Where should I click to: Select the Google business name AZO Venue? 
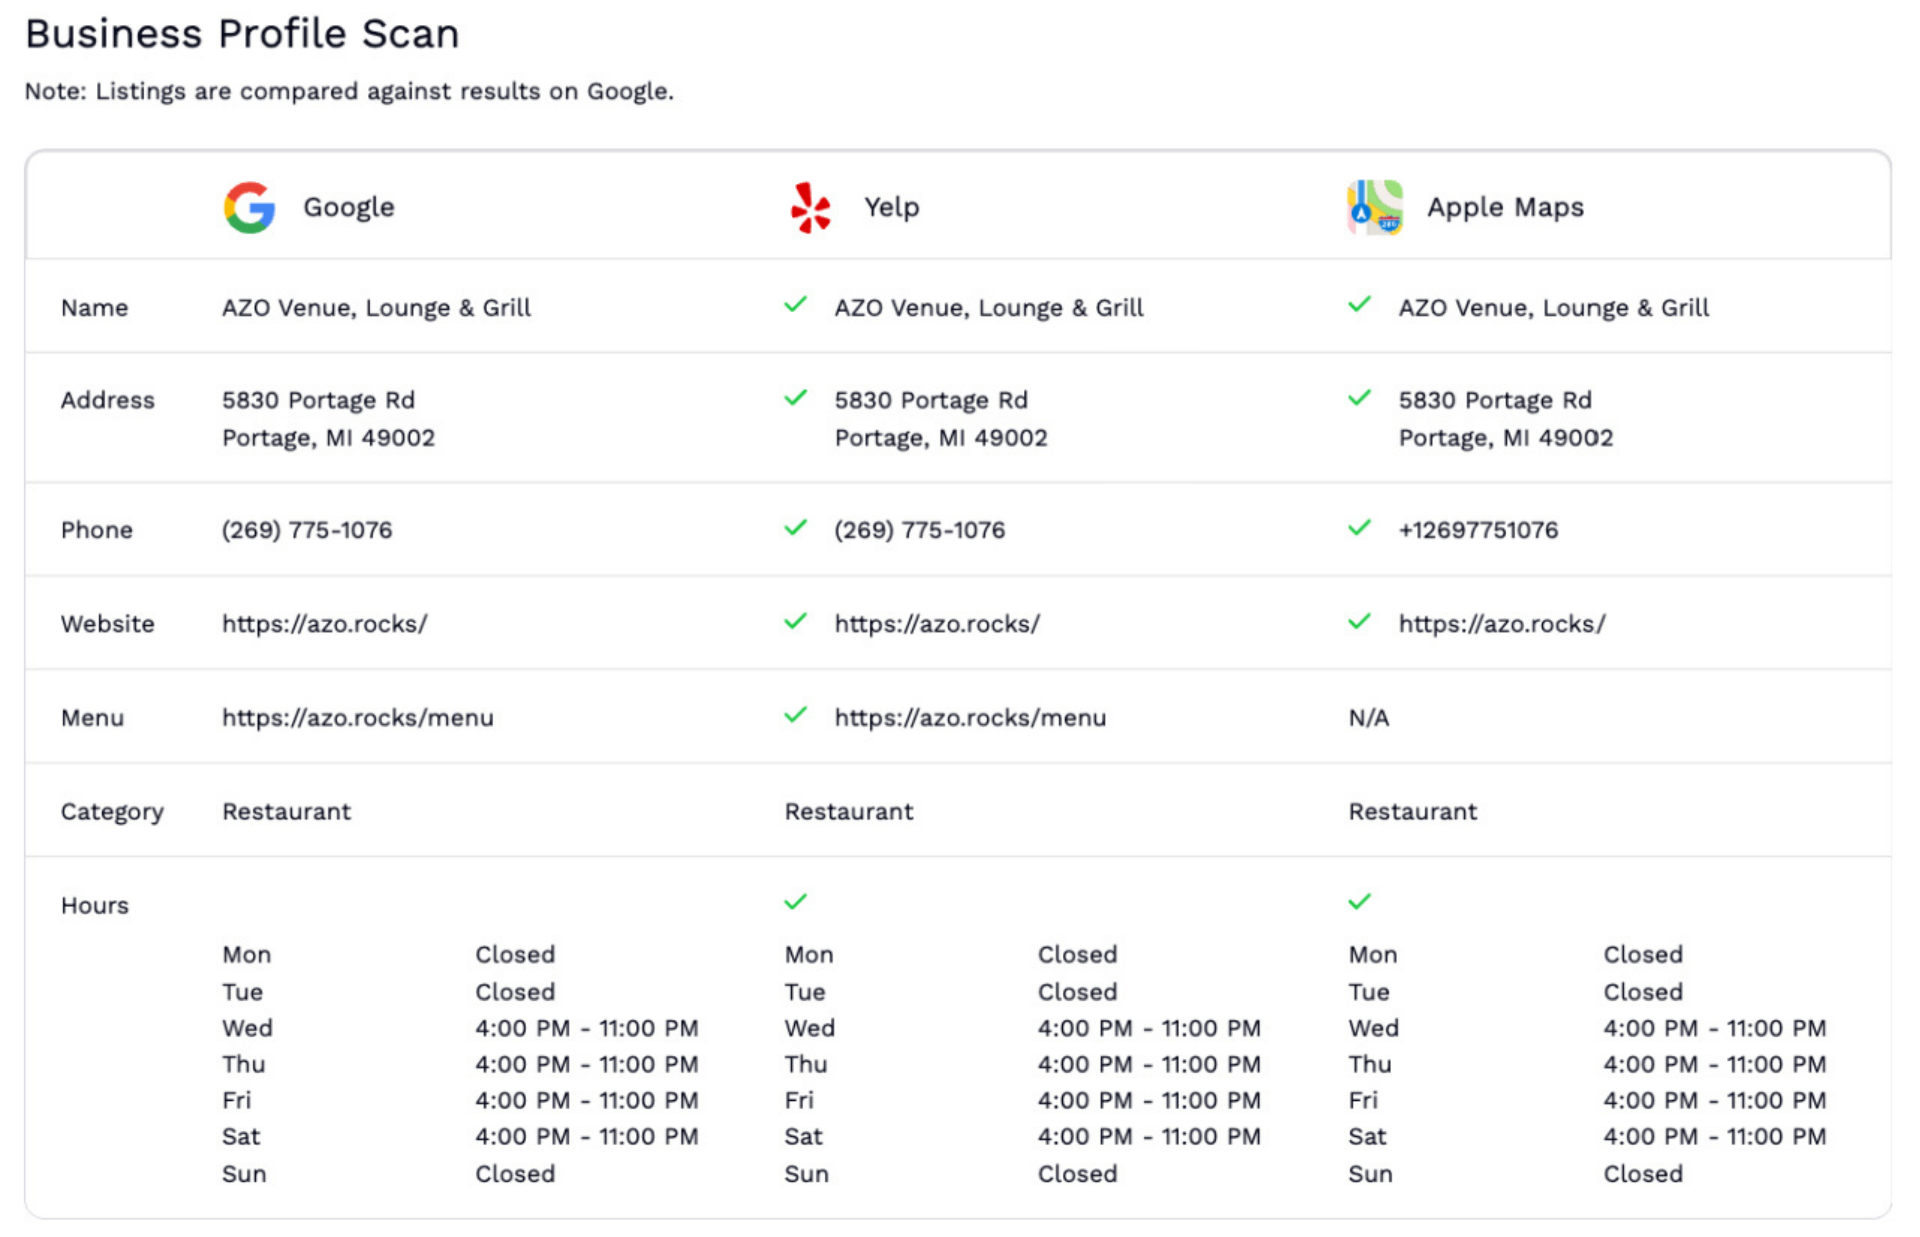pyautogui.click(x=376, y=308)
